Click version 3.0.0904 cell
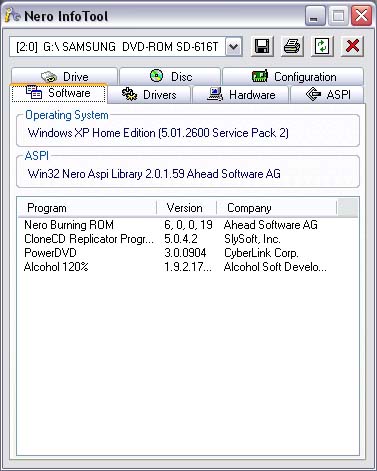 (185, 253)
